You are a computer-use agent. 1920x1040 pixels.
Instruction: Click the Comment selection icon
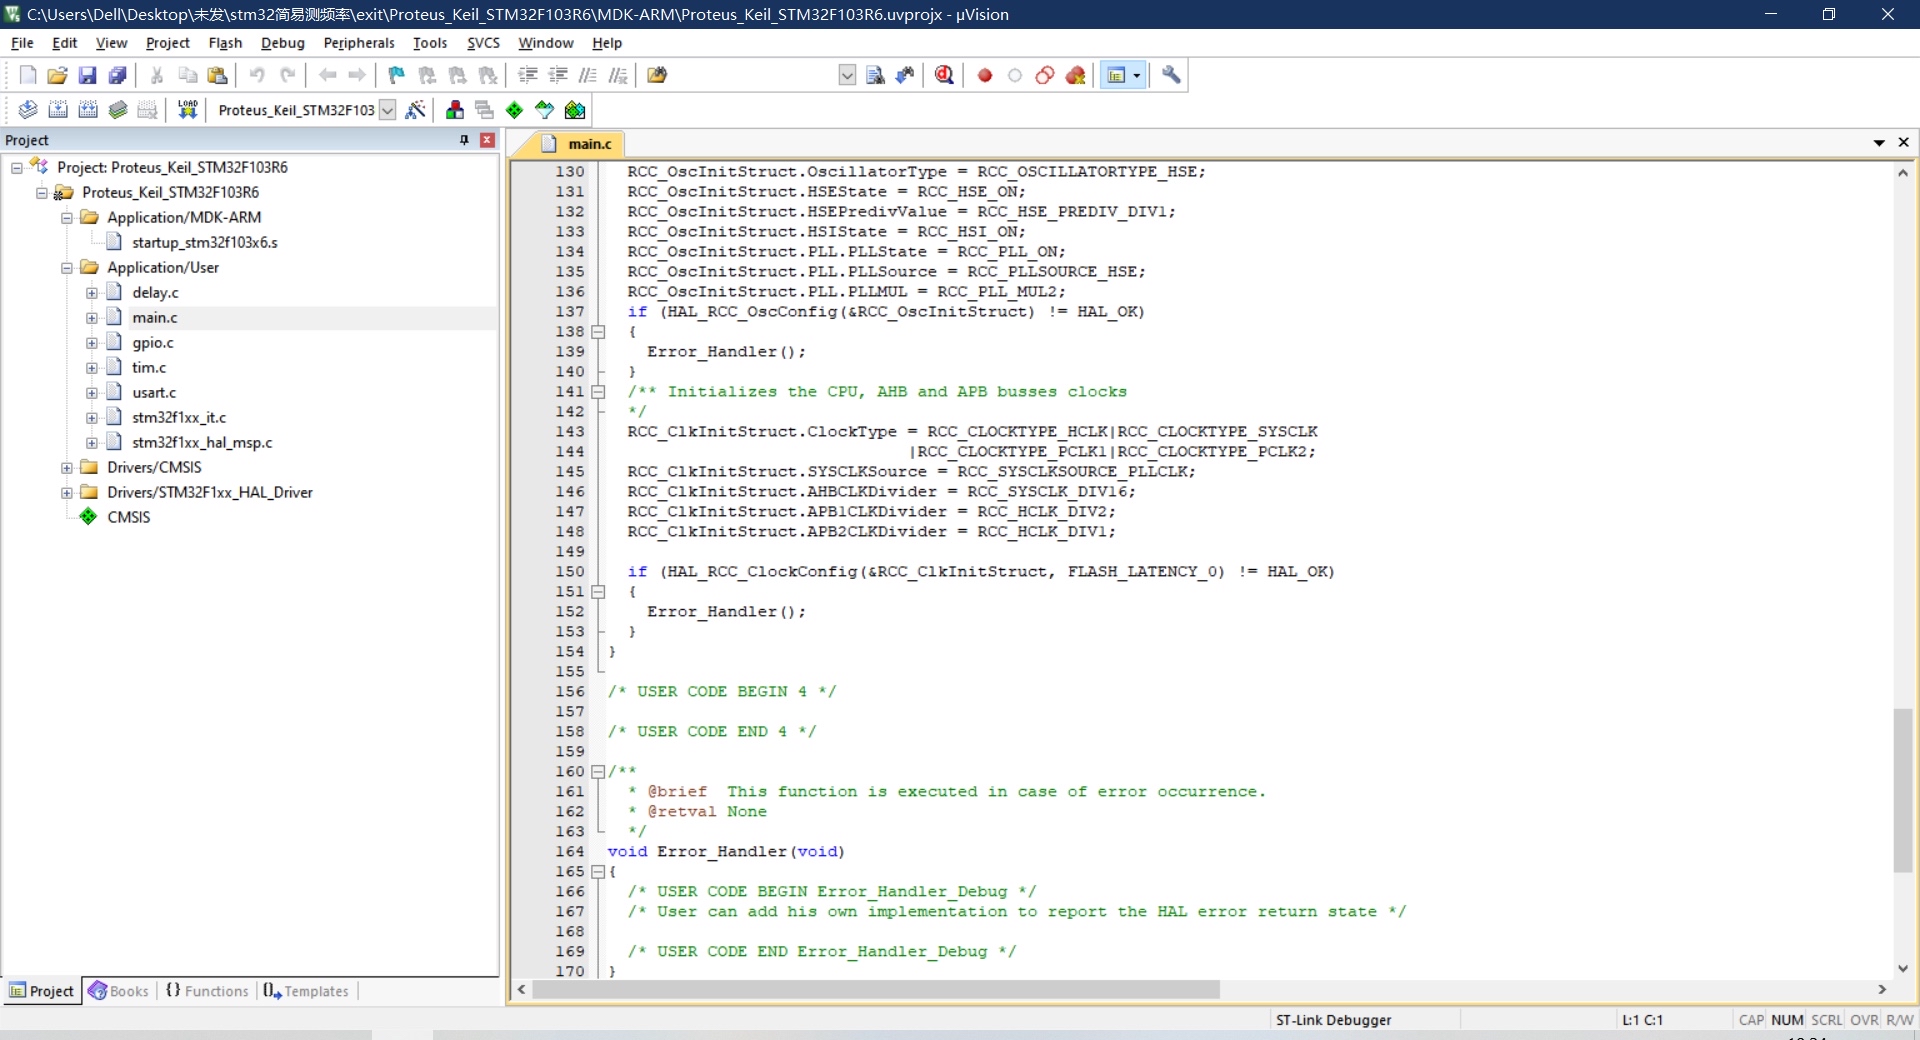pos(588,75)
